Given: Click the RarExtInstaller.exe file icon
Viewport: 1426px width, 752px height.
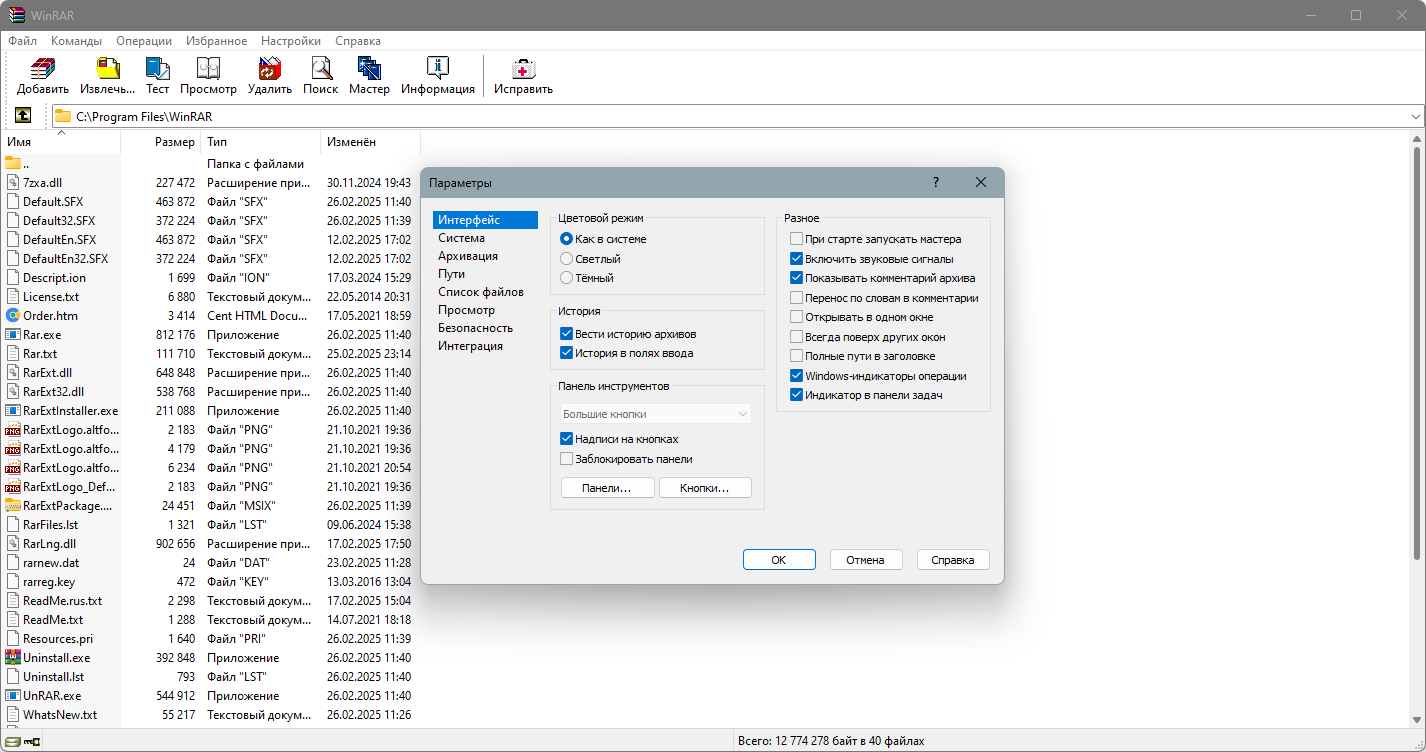Looking at the screenshot, I should (x=13, y=411).
